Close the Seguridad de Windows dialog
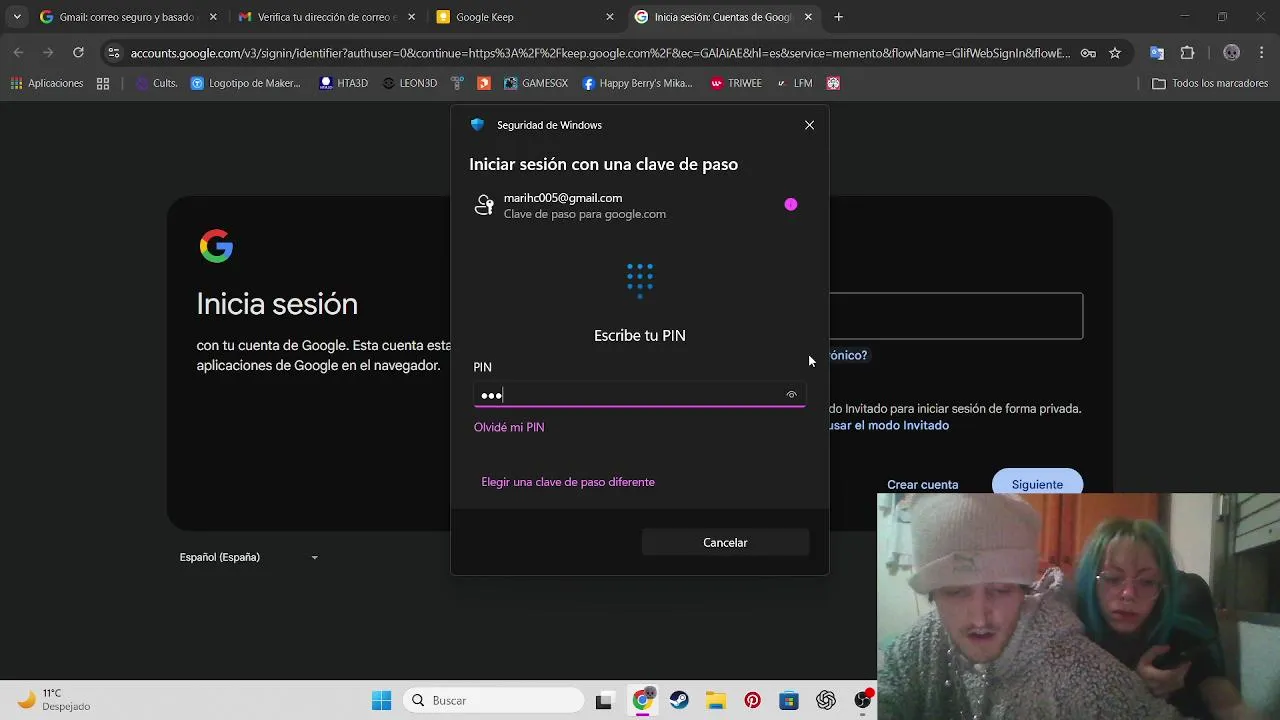 (809, 125)
